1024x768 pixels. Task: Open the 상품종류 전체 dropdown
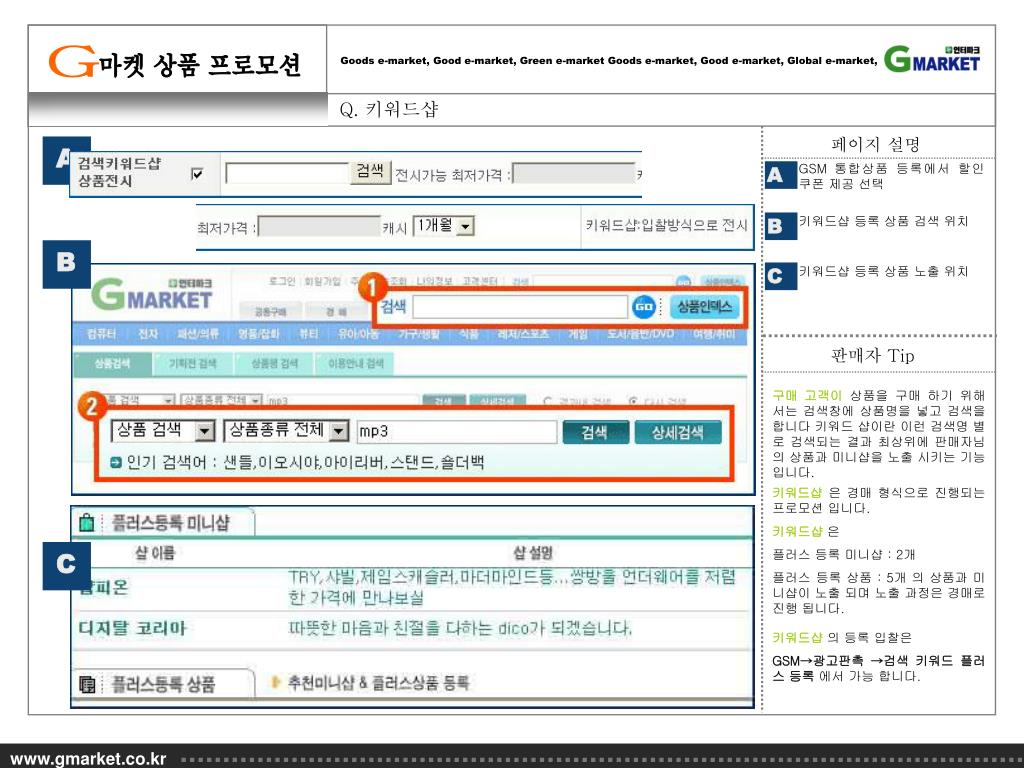coord(286,430)
